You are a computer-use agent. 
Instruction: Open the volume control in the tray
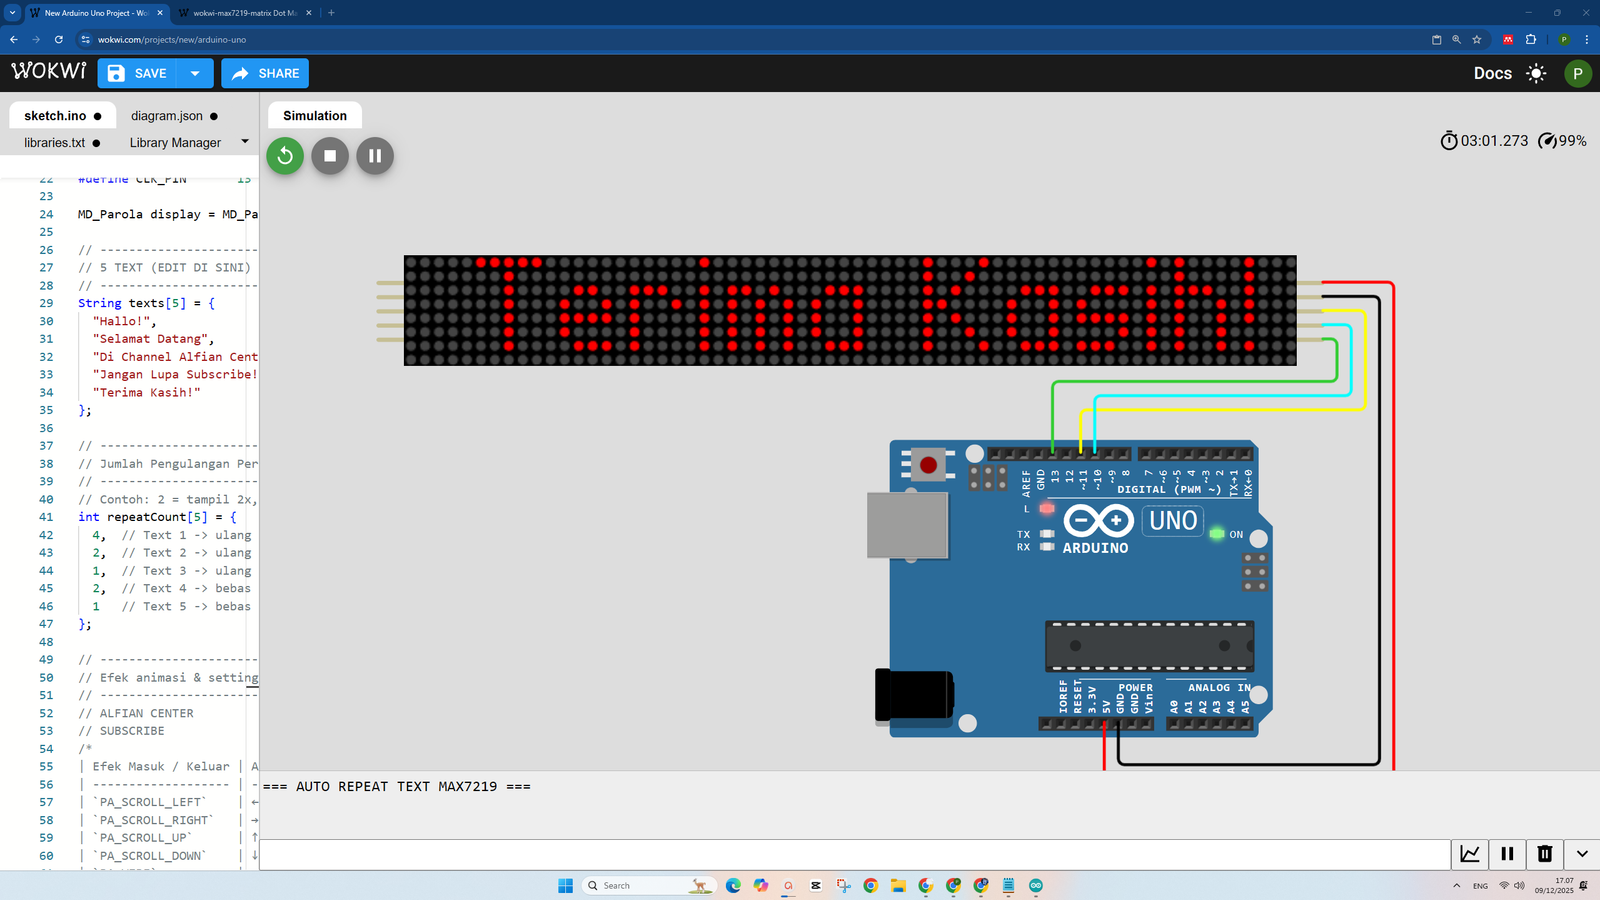pyautogui.click(x=1519, y=886)
